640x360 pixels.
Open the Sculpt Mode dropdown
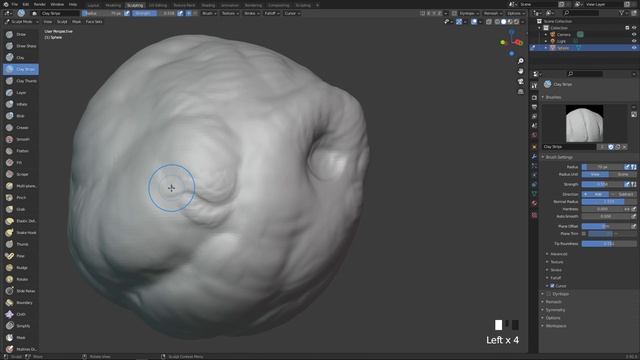click(21, 22)
